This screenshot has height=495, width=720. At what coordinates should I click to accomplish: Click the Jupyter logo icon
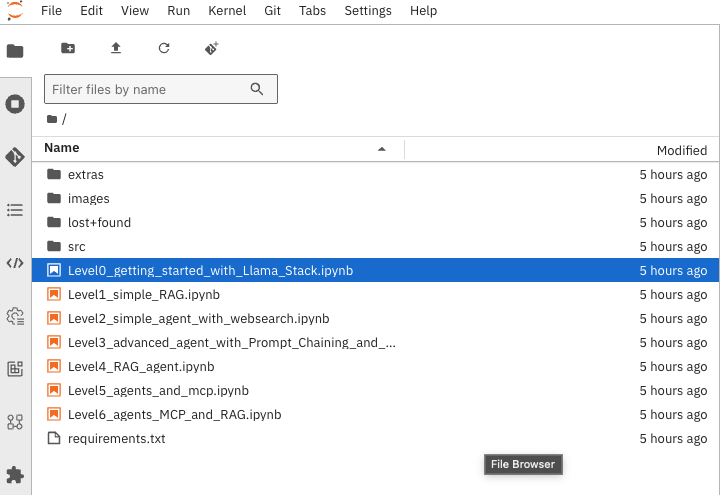15,10
